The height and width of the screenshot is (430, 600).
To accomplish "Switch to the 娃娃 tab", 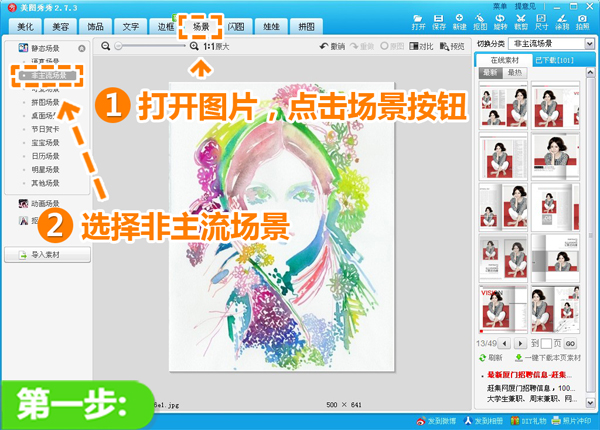I will tap(271, 26).
